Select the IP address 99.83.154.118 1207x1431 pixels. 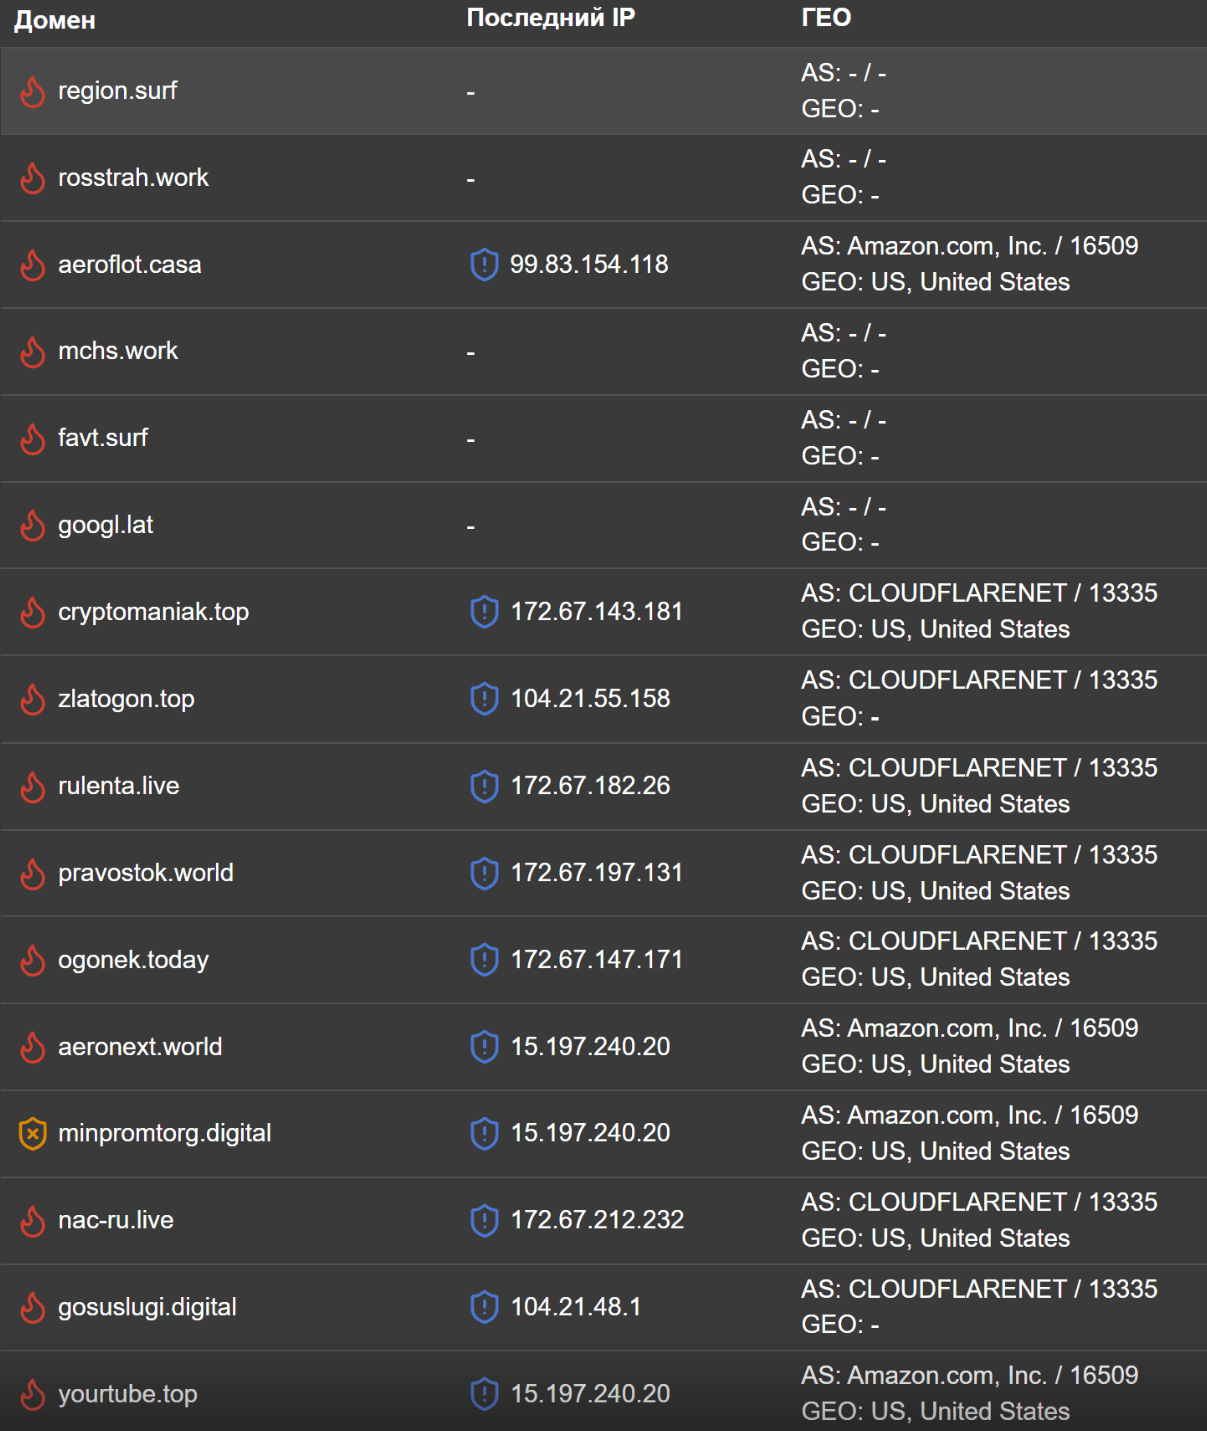tap(589, 265)
